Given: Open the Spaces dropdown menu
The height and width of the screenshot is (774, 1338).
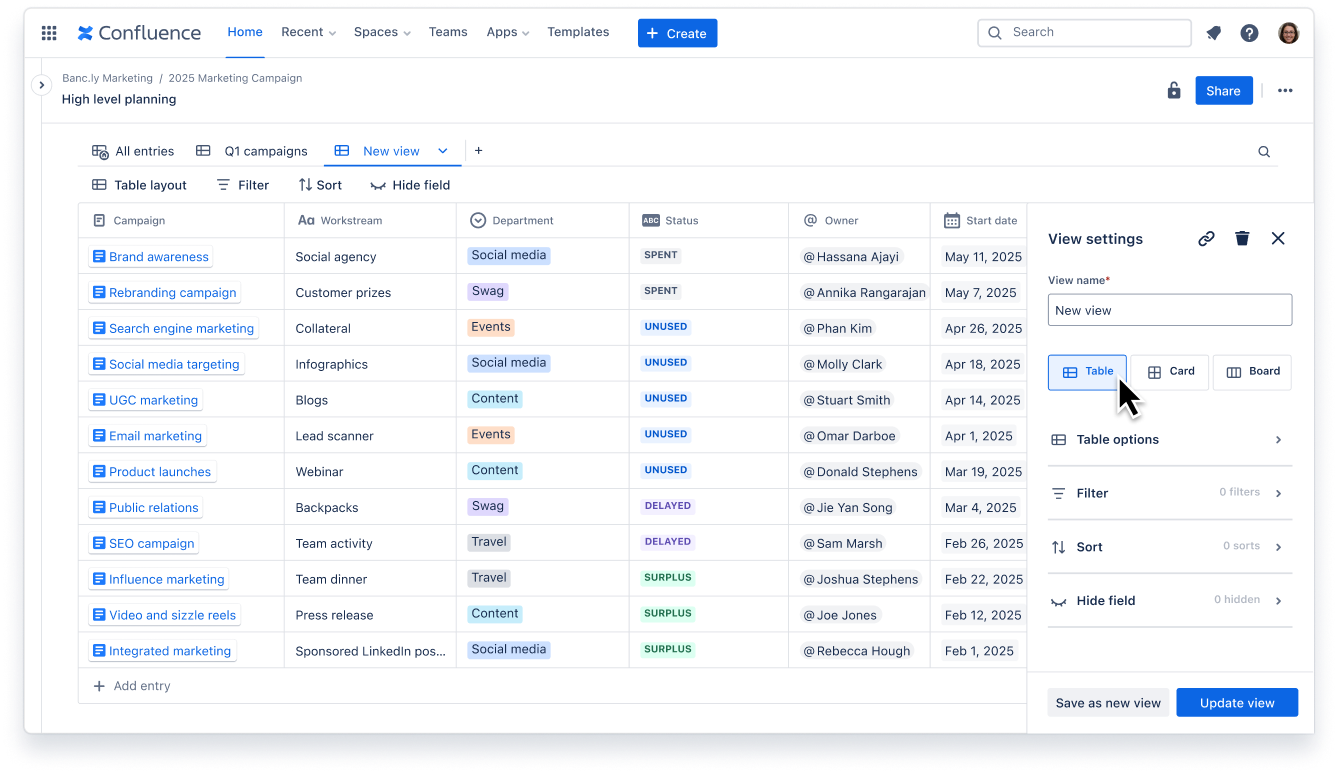Looking at the screenshot, I should (x=381, y=32).
